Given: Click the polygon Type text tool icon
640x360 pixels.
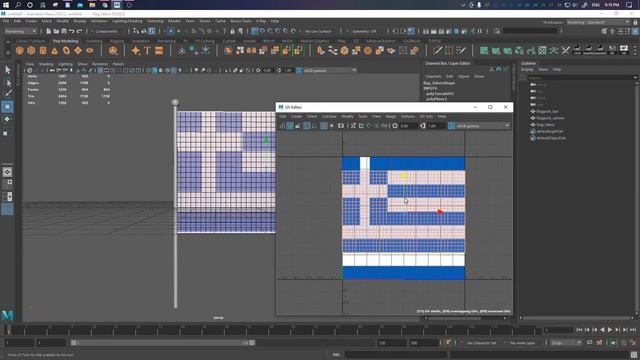Looking at the screenshot, I should [x=147, y=51].
